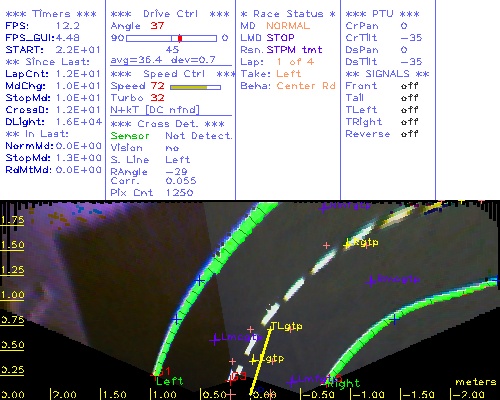Click the Drive Ctrl section header

[x=170, y=14]
